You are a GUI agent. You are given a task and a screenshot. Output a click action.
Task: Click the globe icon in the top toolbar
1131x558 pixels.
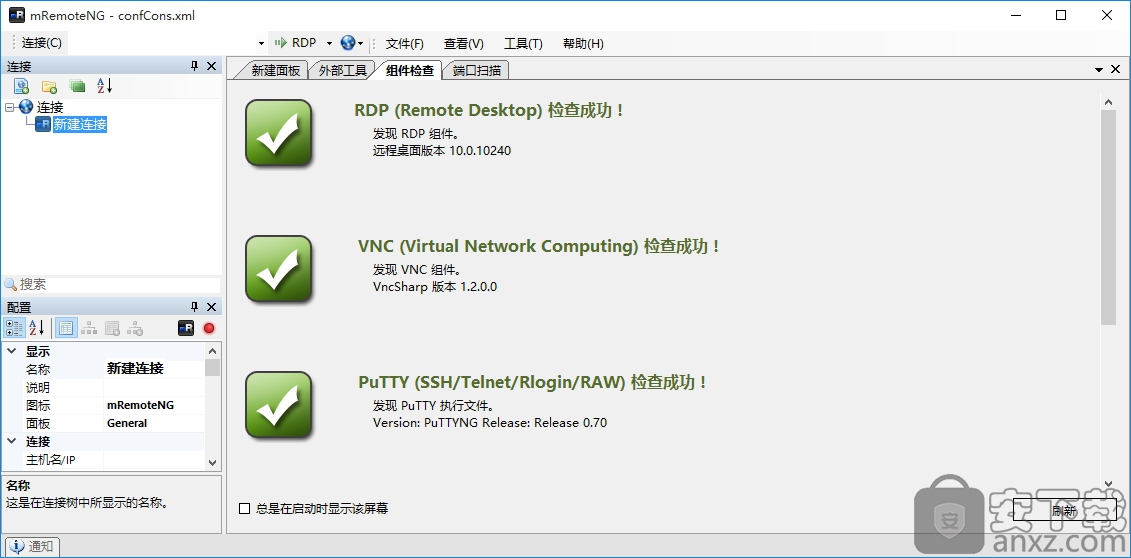348,43
